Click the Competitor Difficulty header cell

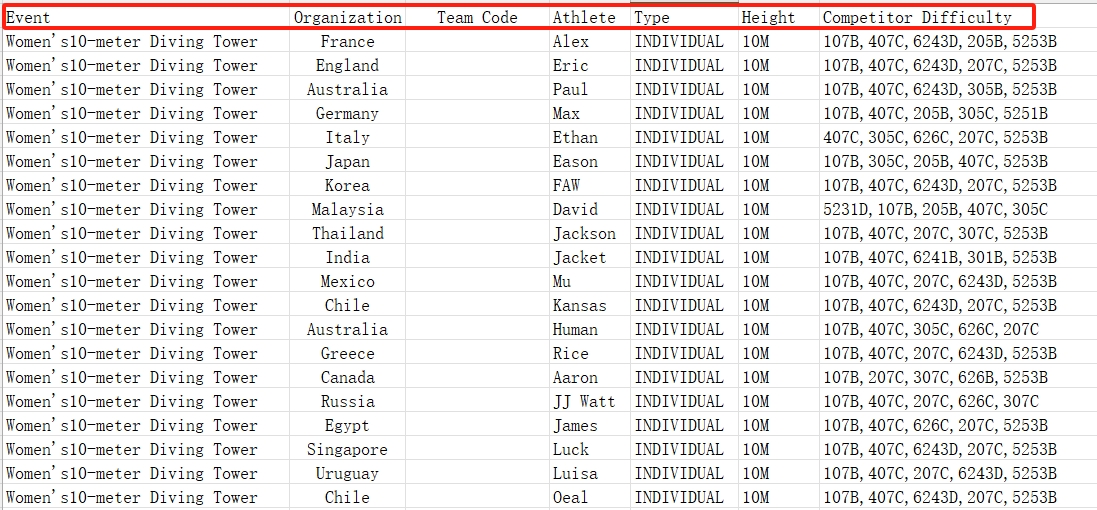tap(916, 18)
